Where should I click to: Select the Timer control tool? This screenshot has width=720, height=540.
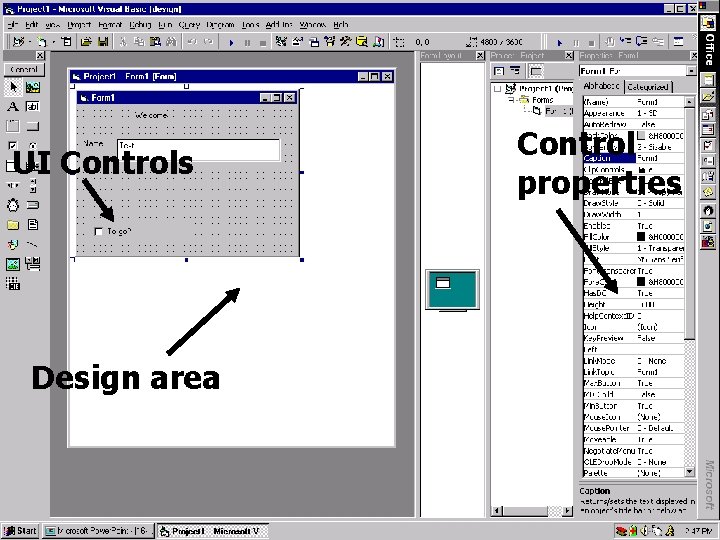pos(13,205)
